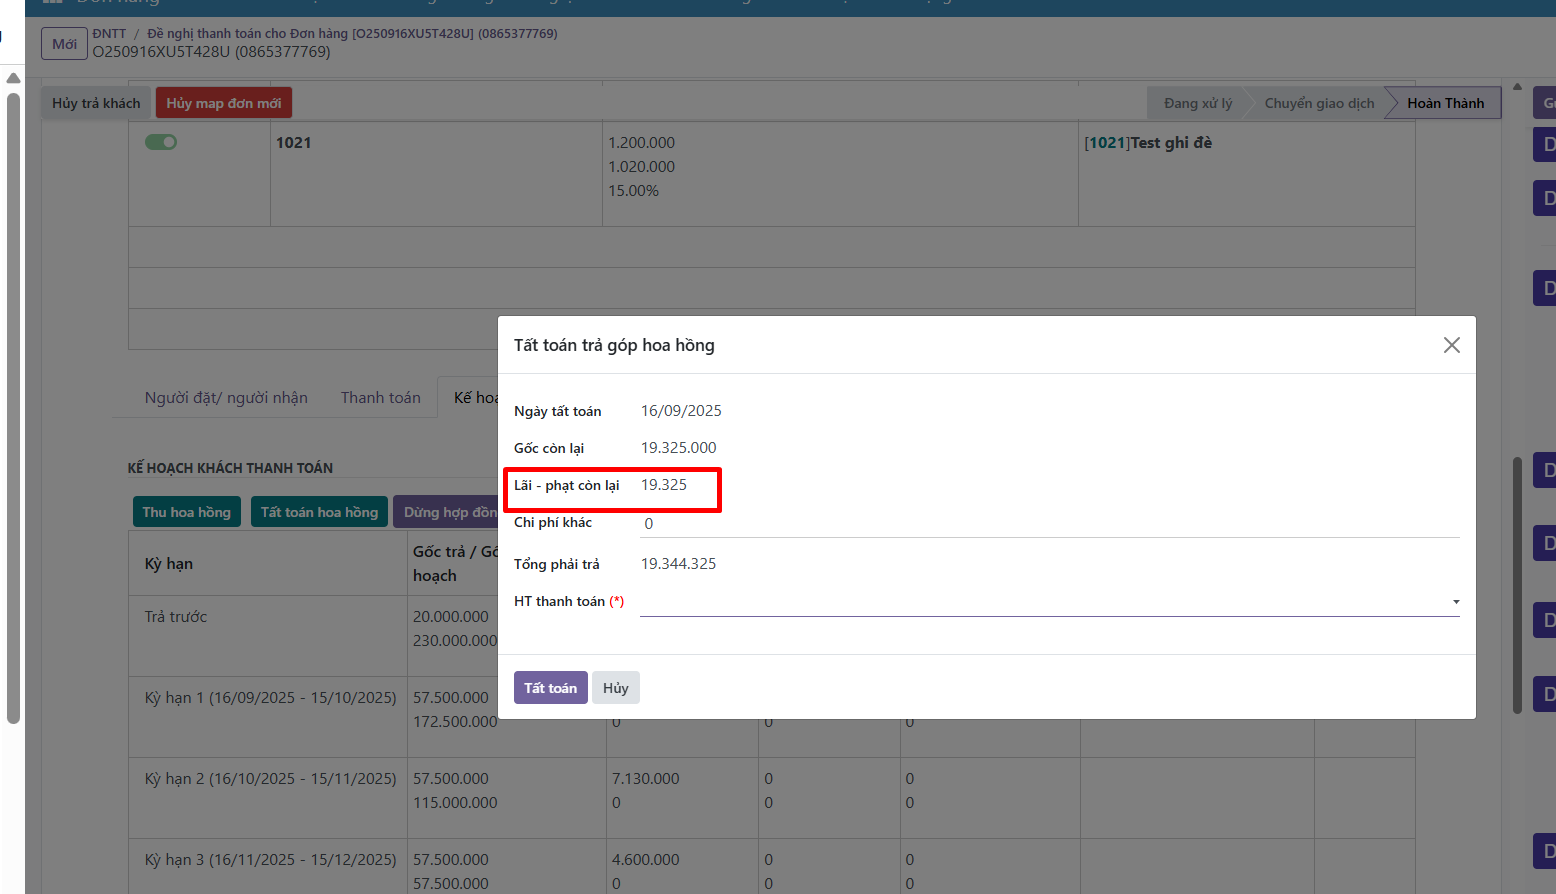Open the Người đặt/ người nhận tab
This screenshot has width=1556, height=894.
click(x=226, y=398)
